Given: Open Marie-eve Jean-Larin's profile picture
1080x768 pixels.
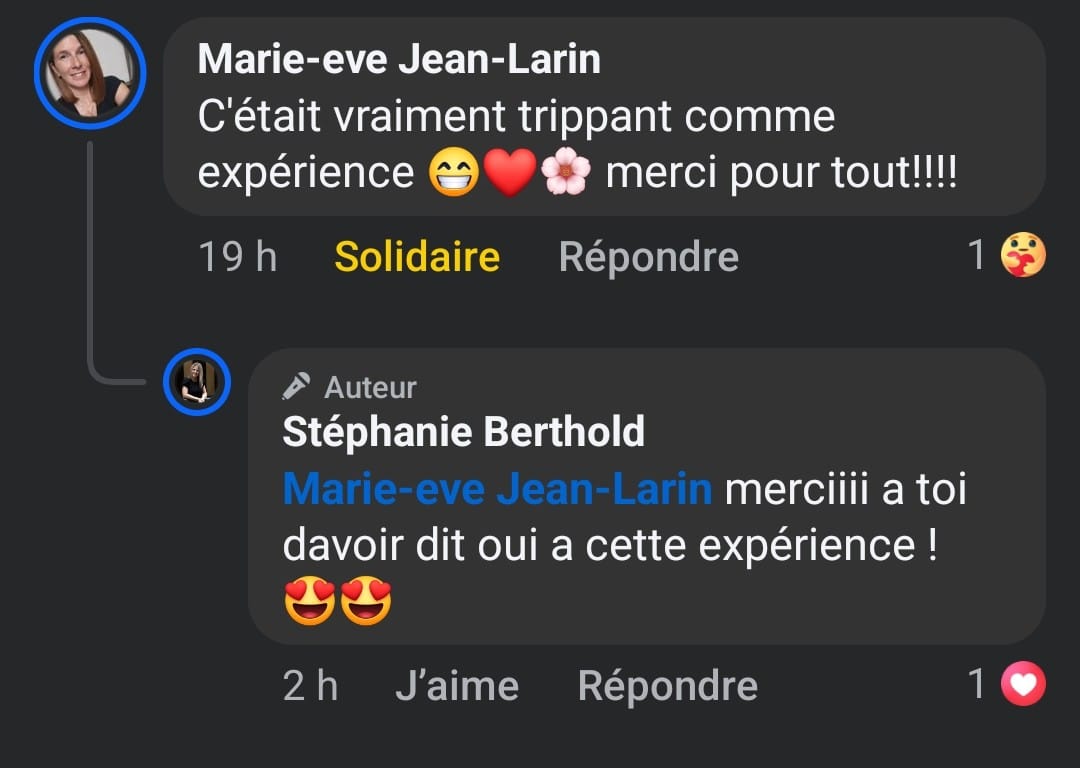Looking at the screenshot, I should pyautogui.click(x=91, y=73).
